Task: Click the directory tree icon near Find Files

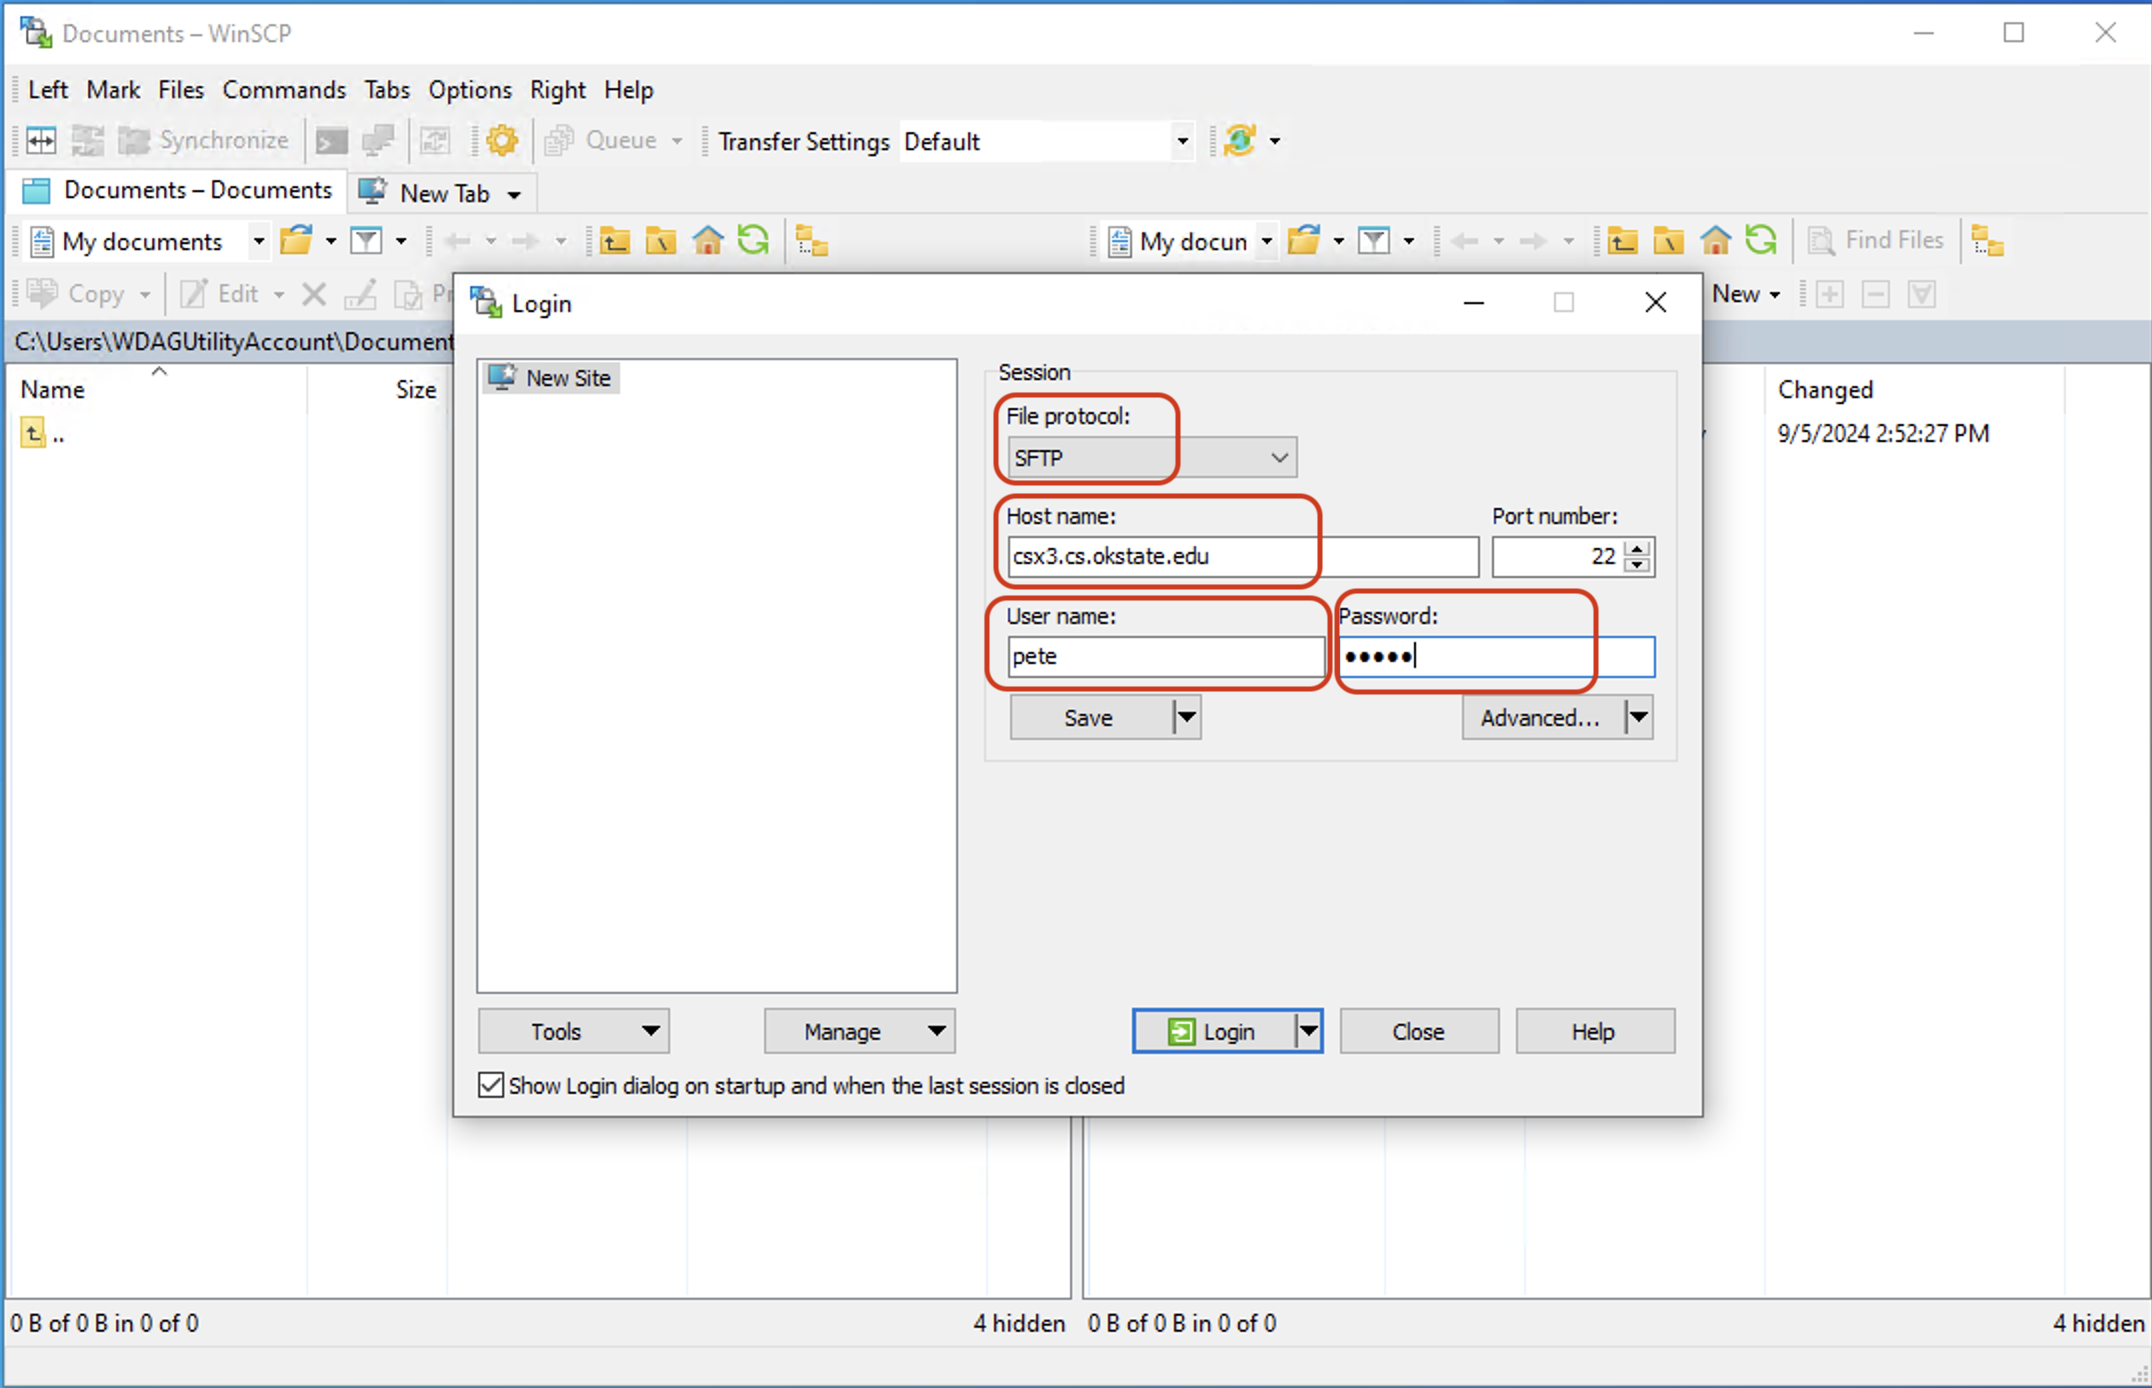Action: [x=1988, y=240]
